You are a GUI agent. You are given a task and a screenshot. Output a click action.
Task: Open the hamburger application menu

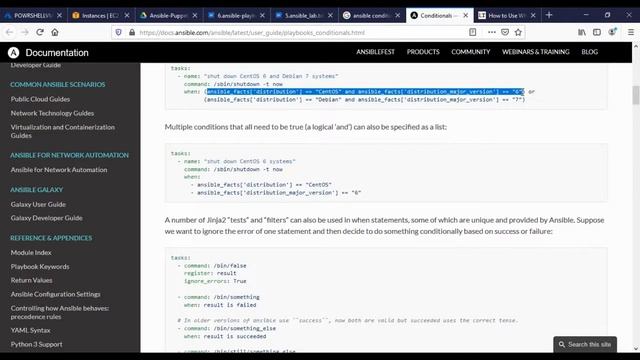point(631,32)
